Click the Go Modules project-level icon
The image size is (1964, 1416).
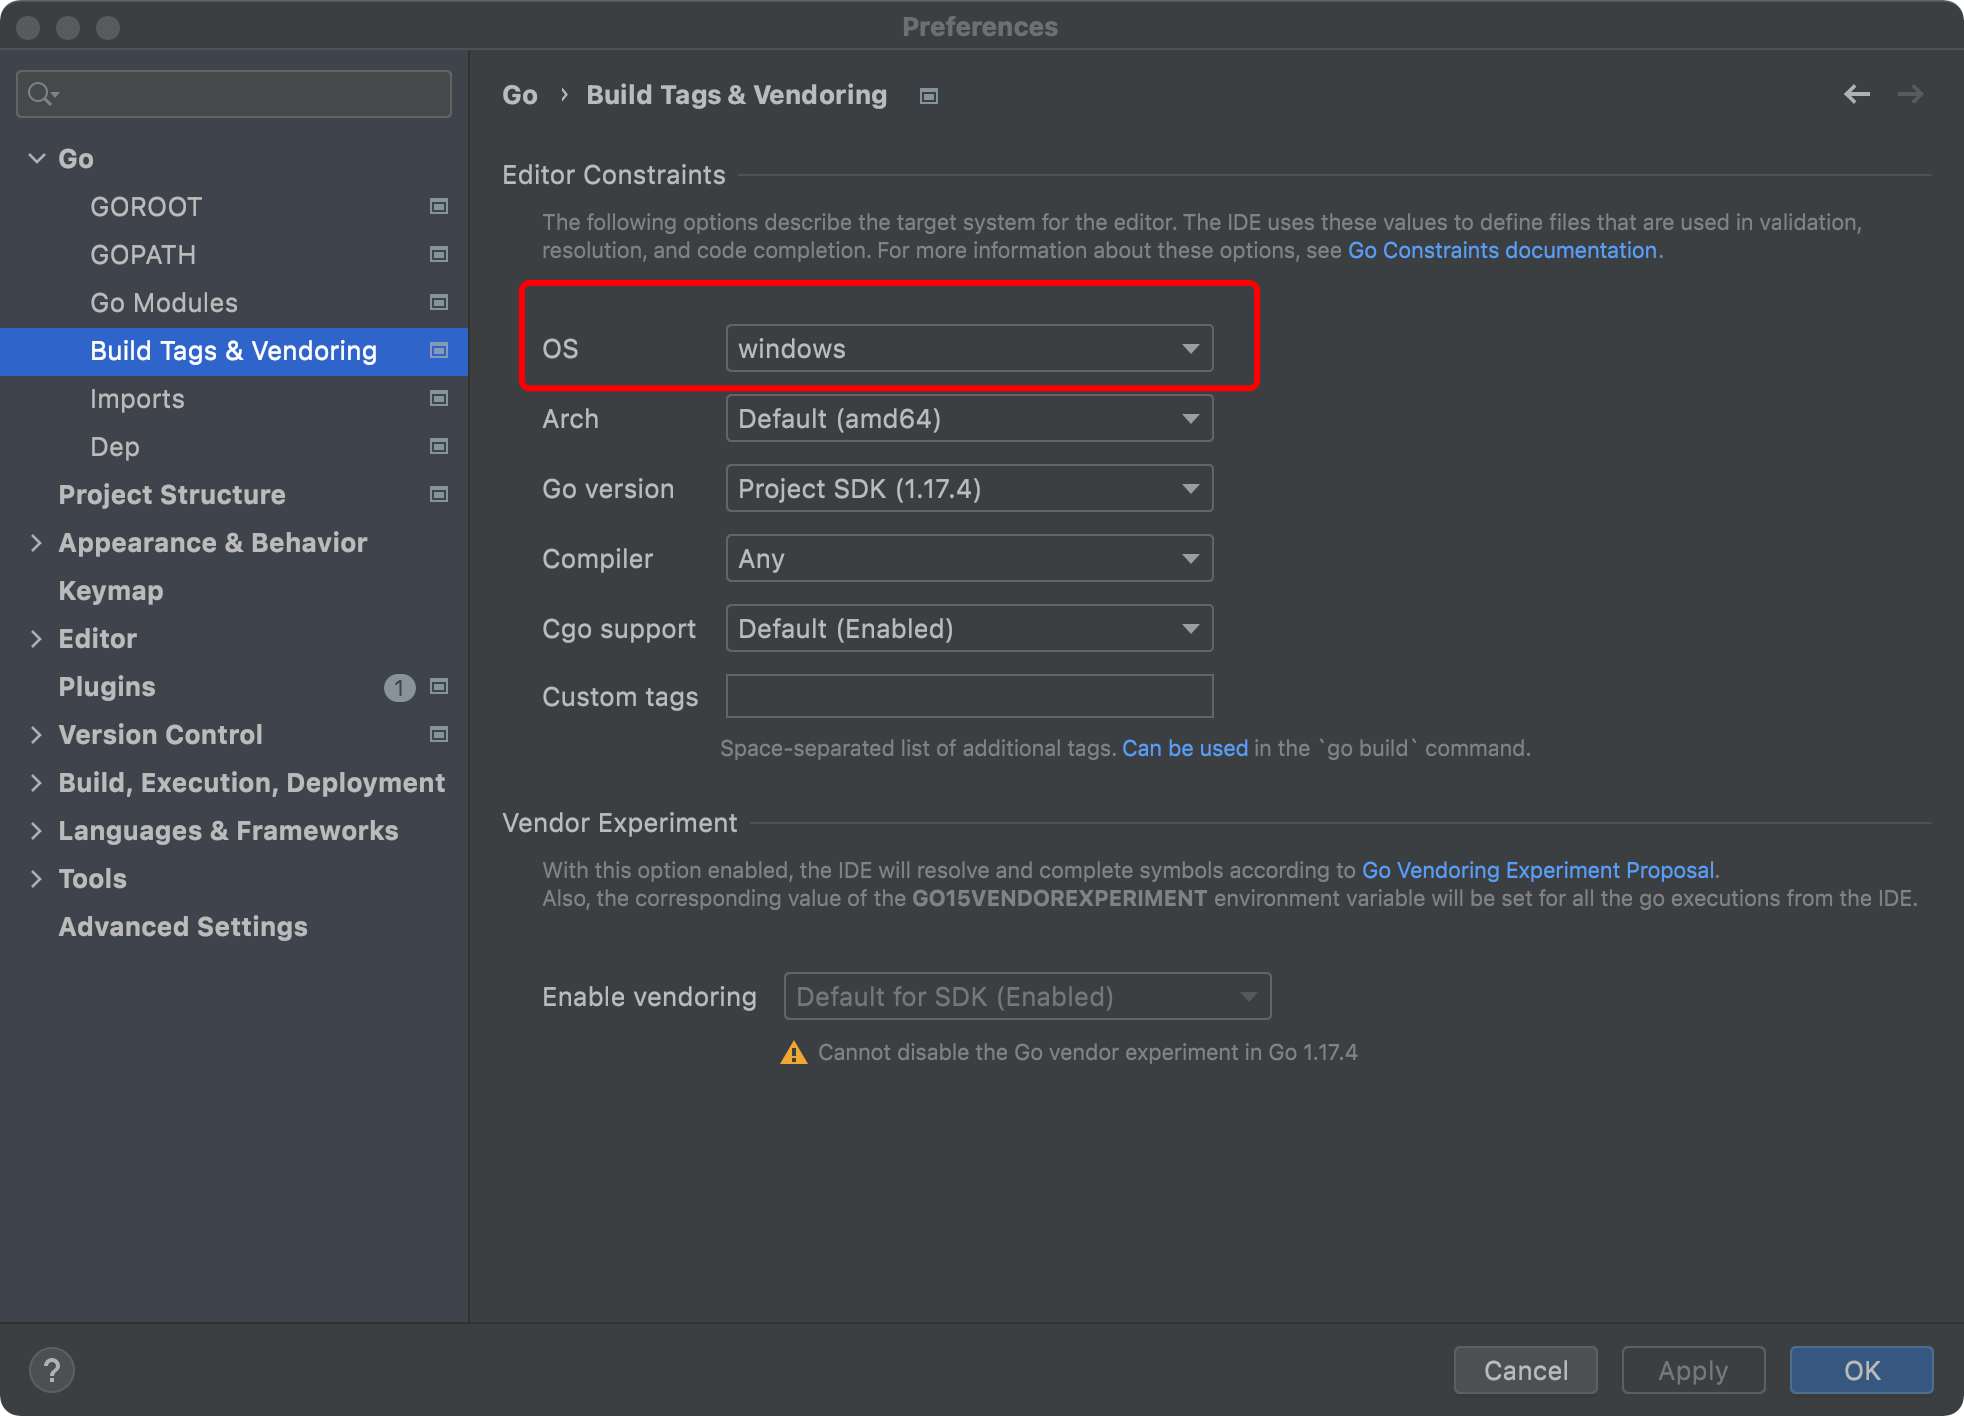[x=438, y=302]
